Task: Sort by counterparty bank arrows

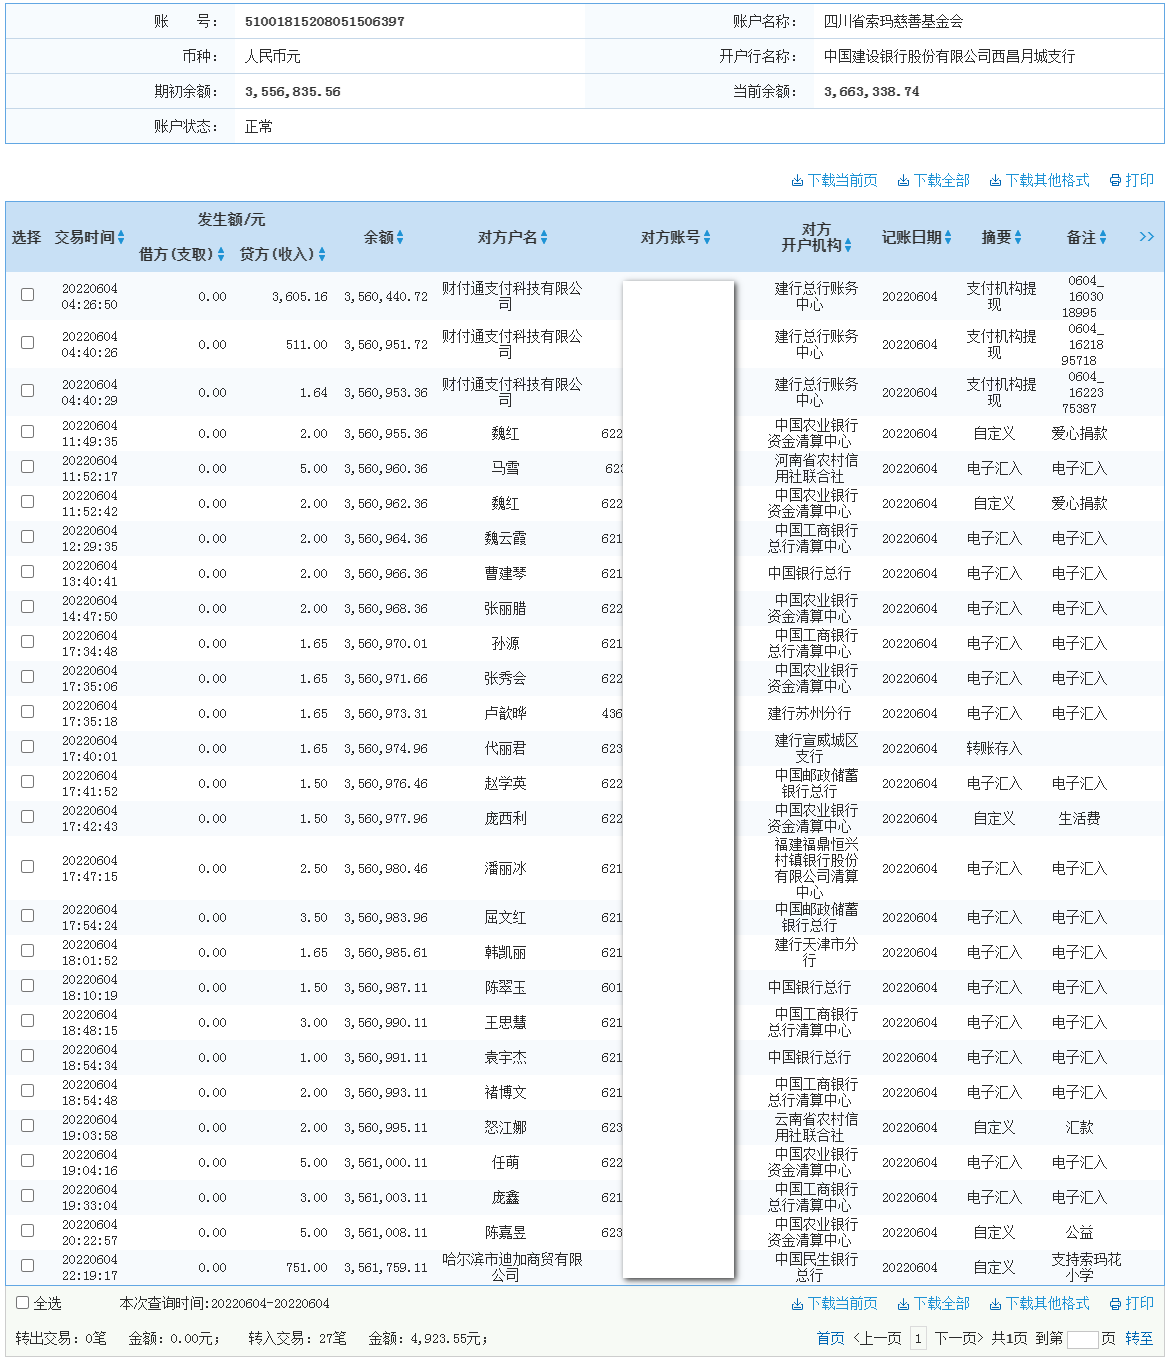Action: click(x=848, y=245)
